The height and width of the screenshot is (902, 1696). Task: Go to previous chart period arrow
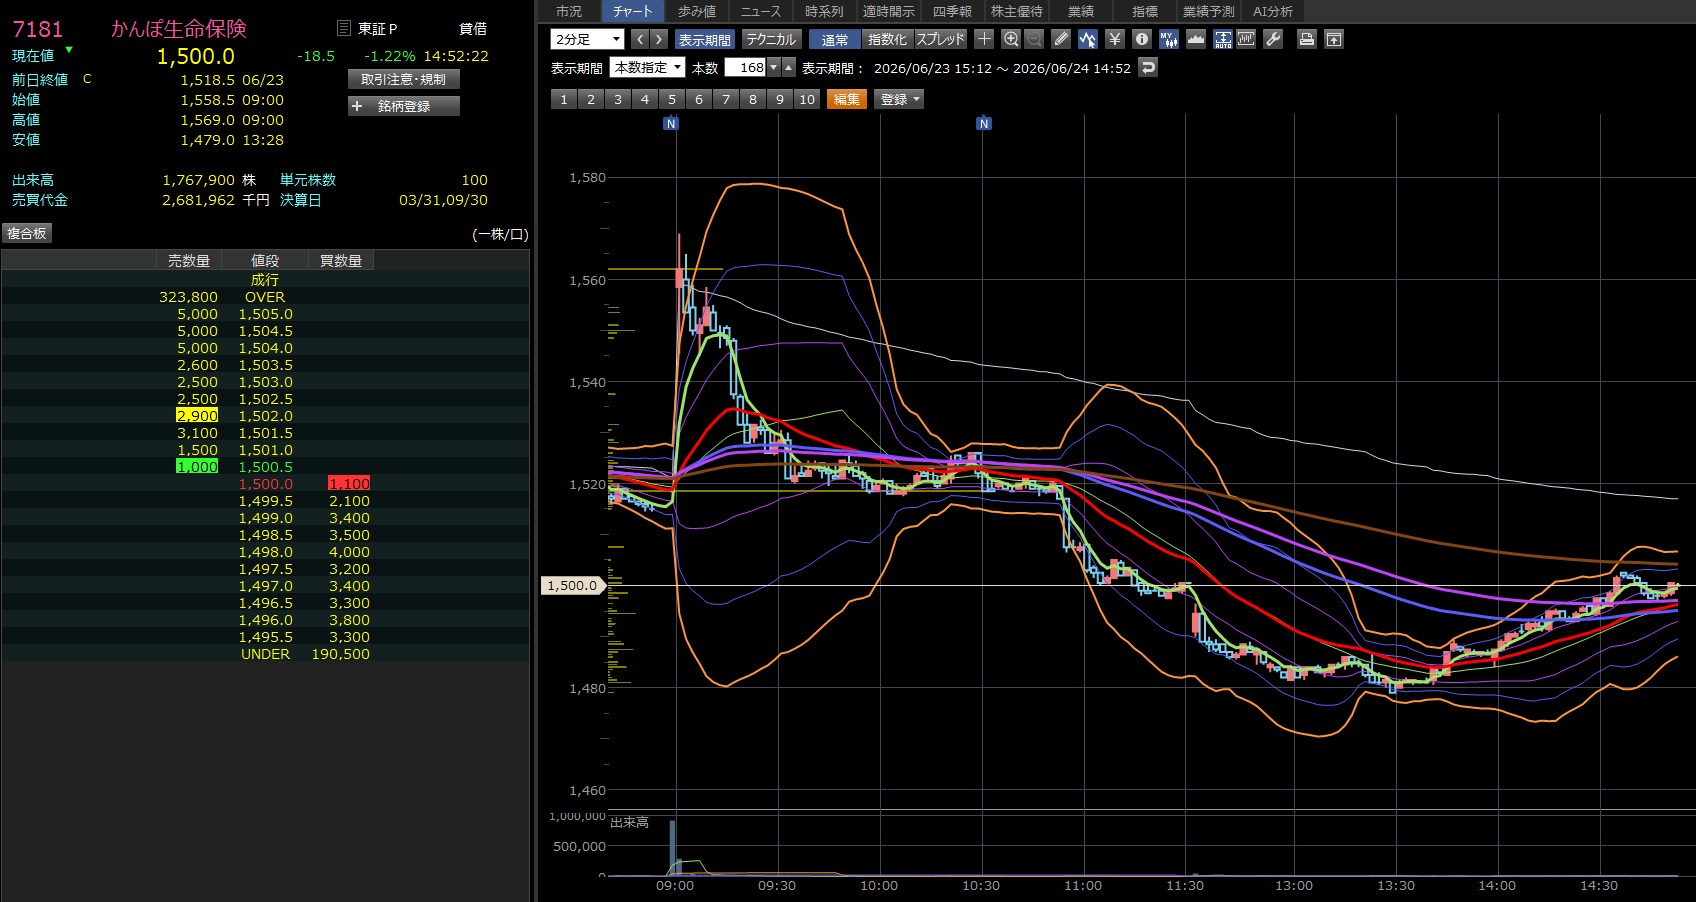coord(640,39)
